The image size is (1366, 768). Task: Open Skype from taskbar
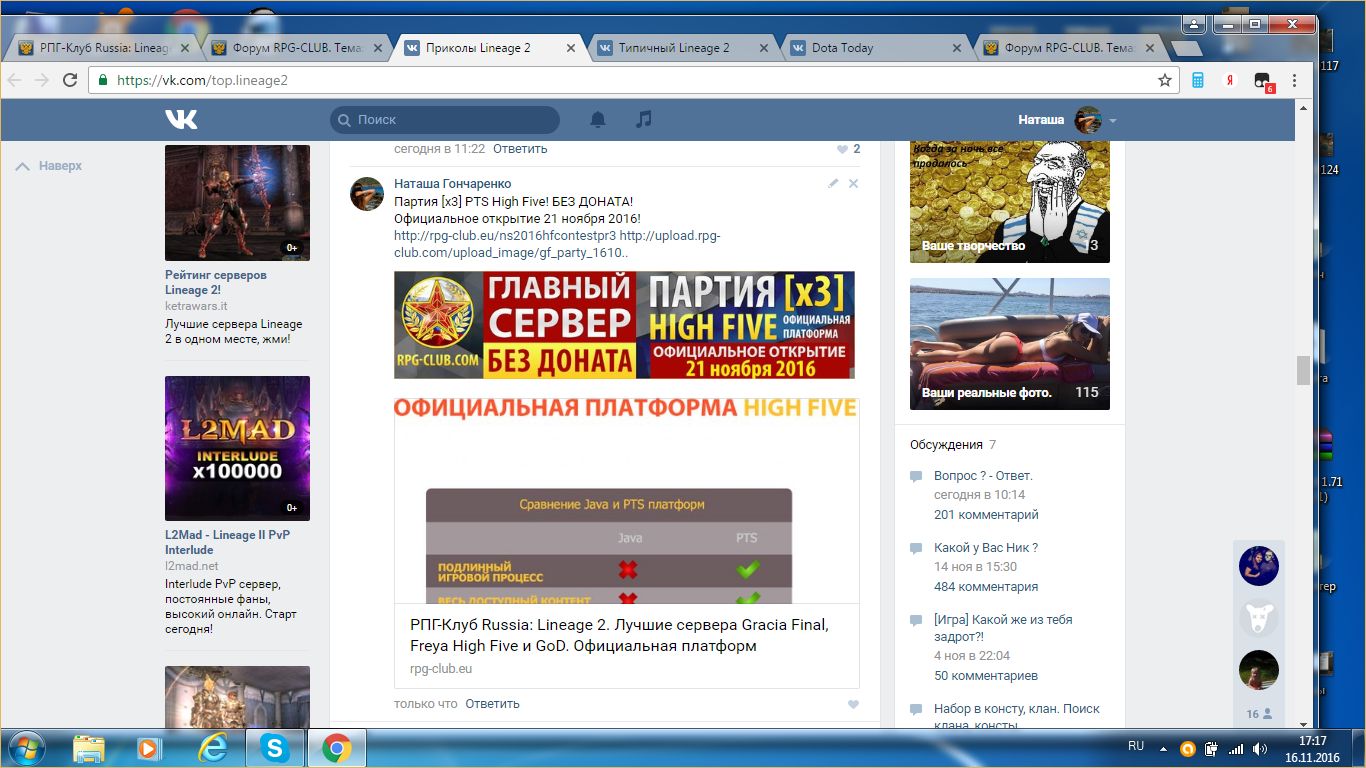[274, 748]
